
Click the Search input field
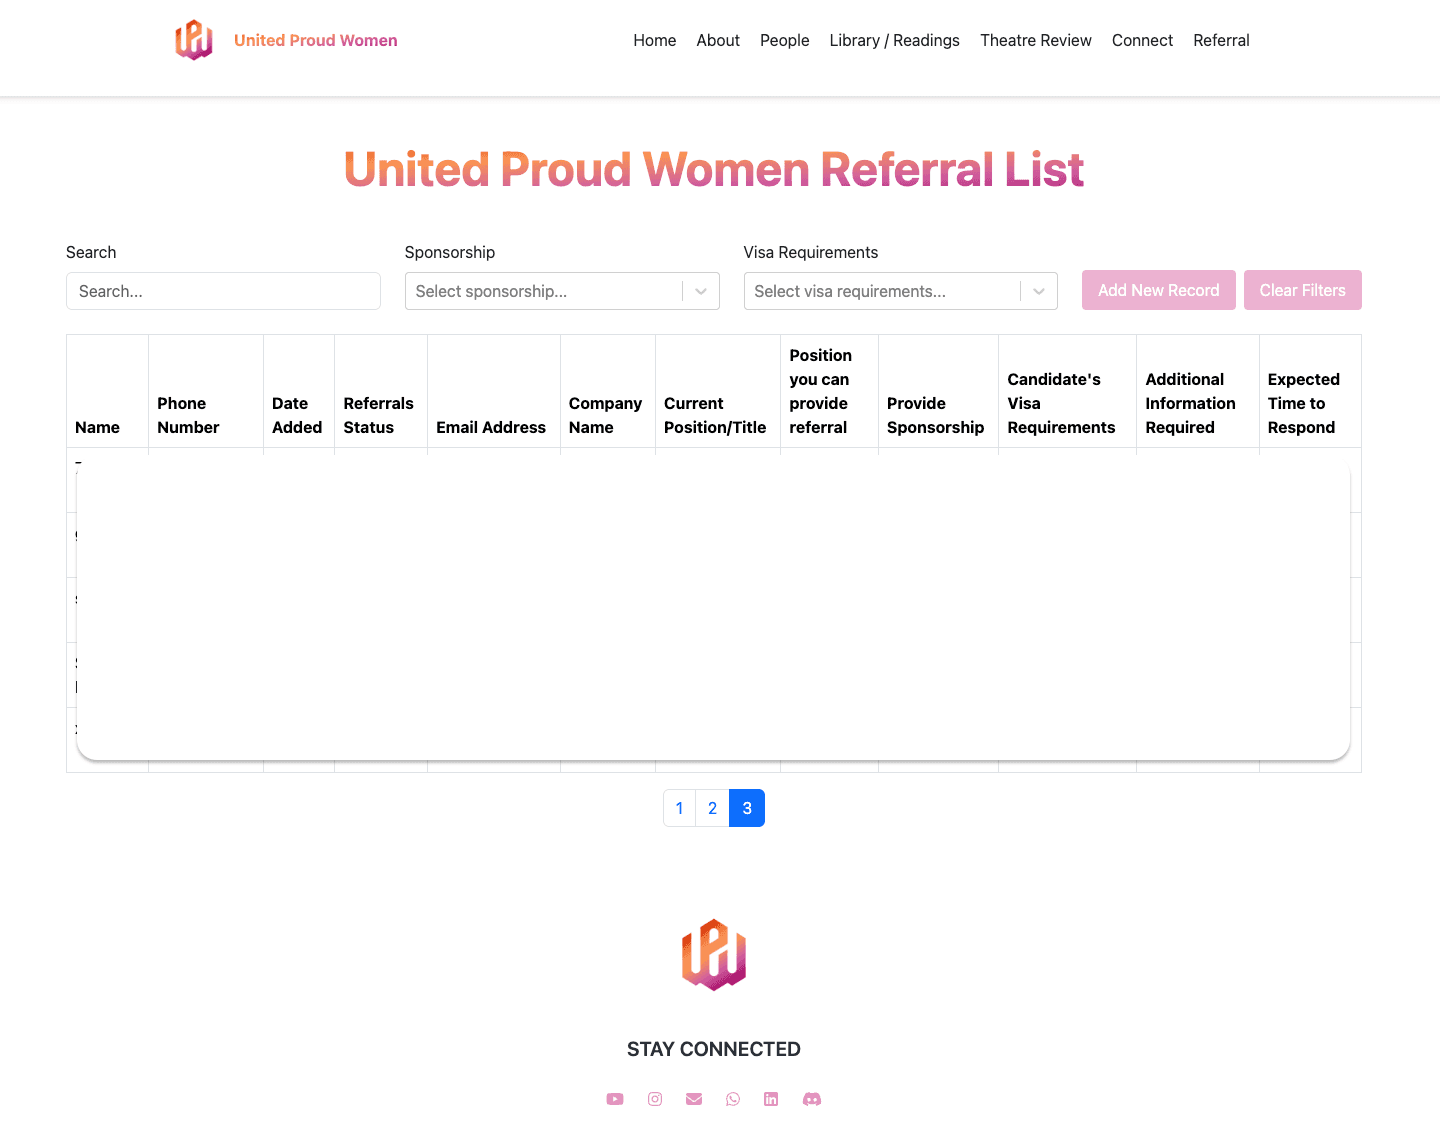(223, 291)
